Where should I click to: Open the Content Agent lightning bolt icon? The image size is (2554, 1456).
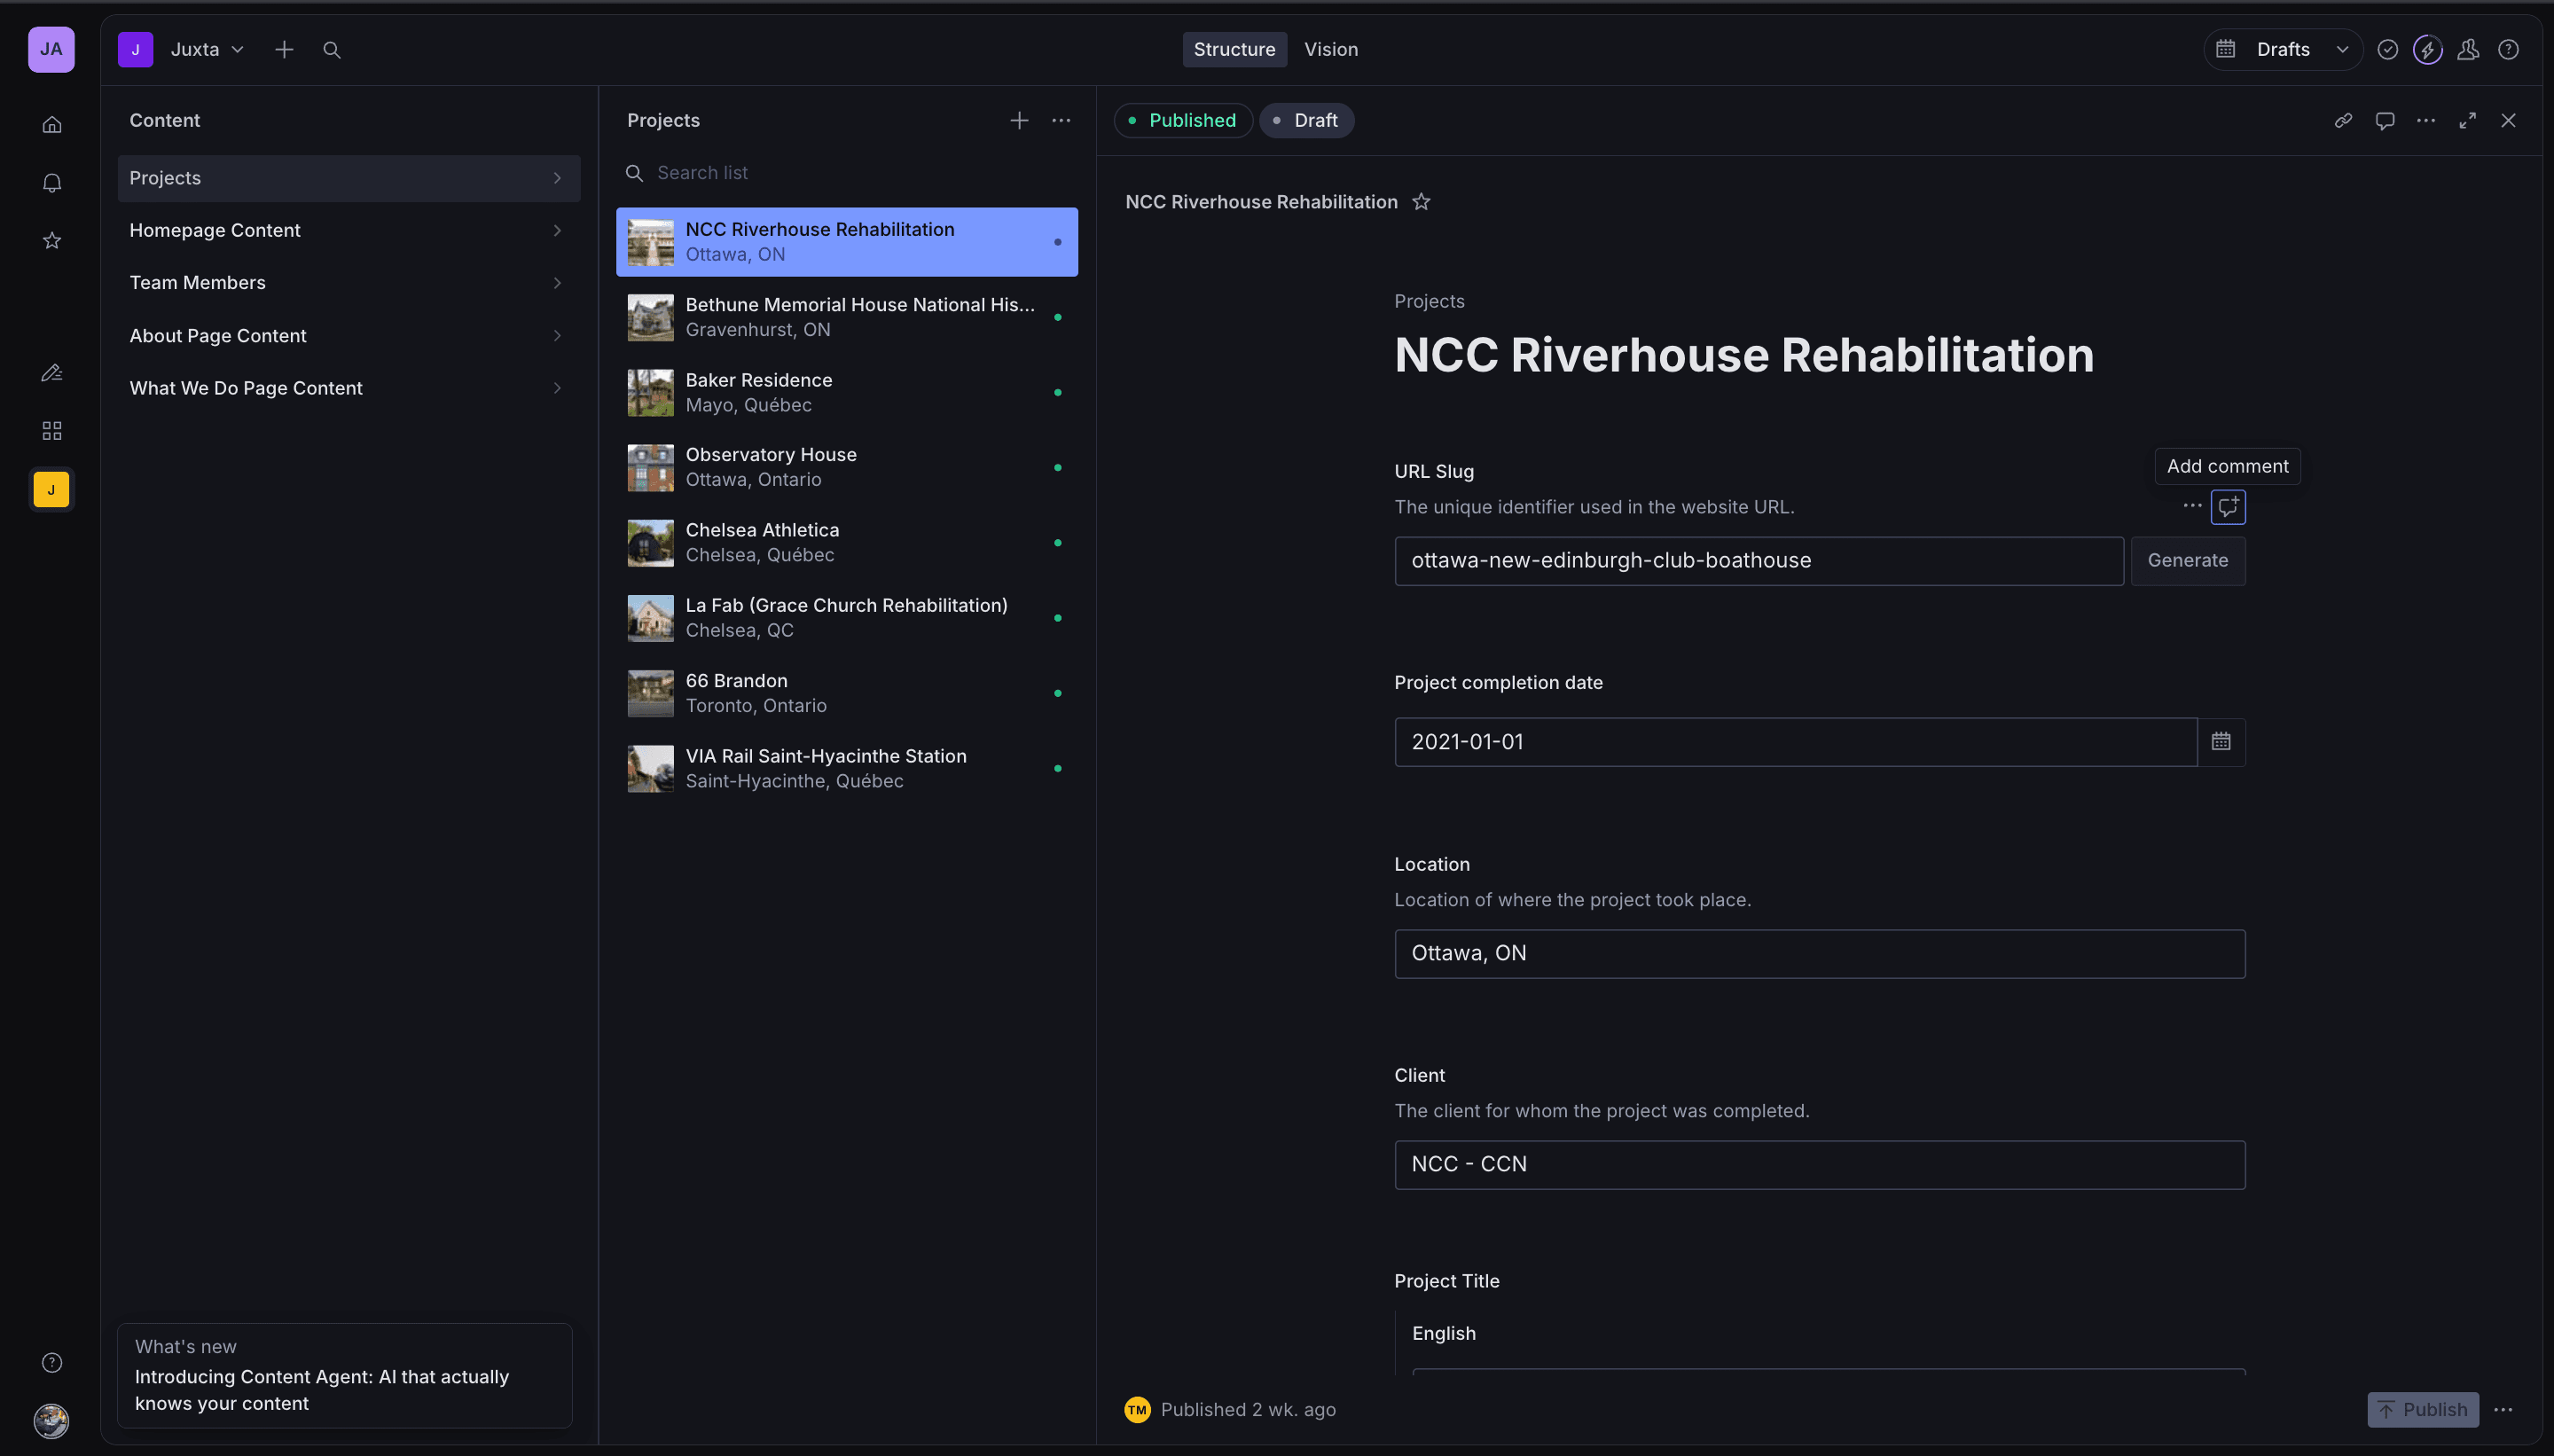2427,49
